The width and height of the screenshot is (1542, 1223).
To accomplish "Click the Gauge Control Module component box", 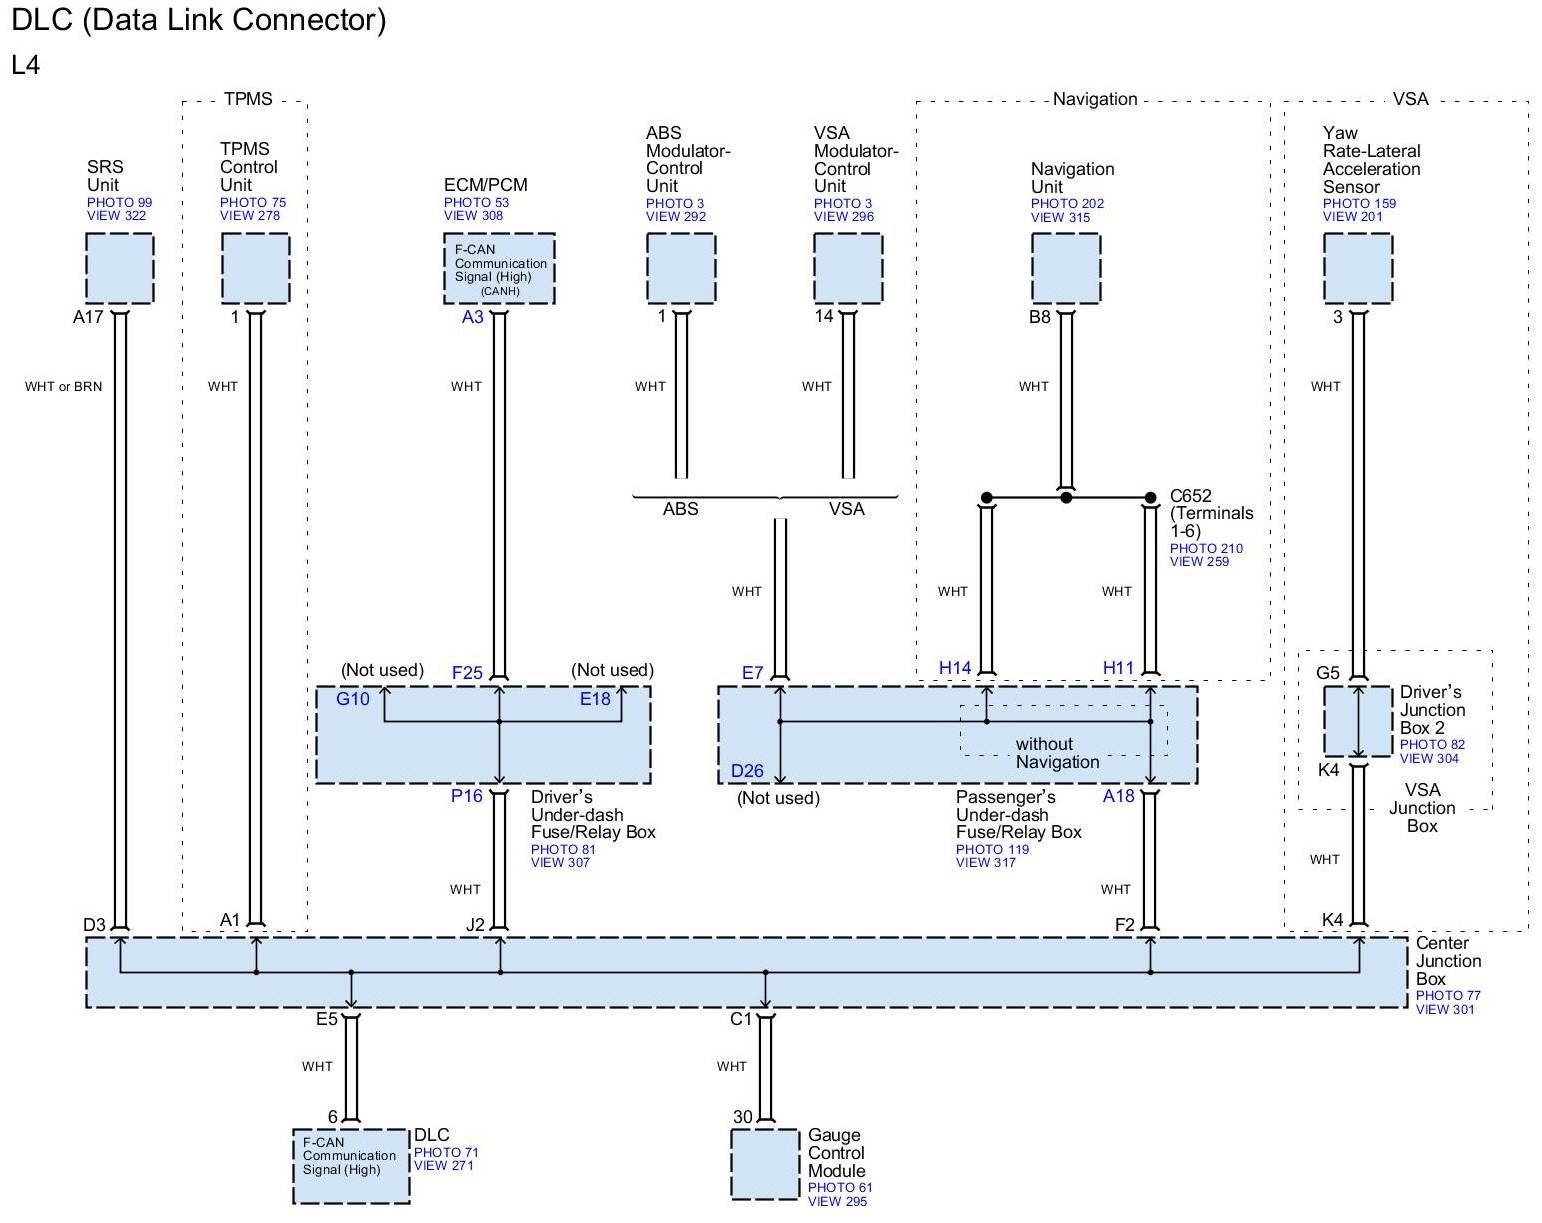I will [x=765, y=1164].
